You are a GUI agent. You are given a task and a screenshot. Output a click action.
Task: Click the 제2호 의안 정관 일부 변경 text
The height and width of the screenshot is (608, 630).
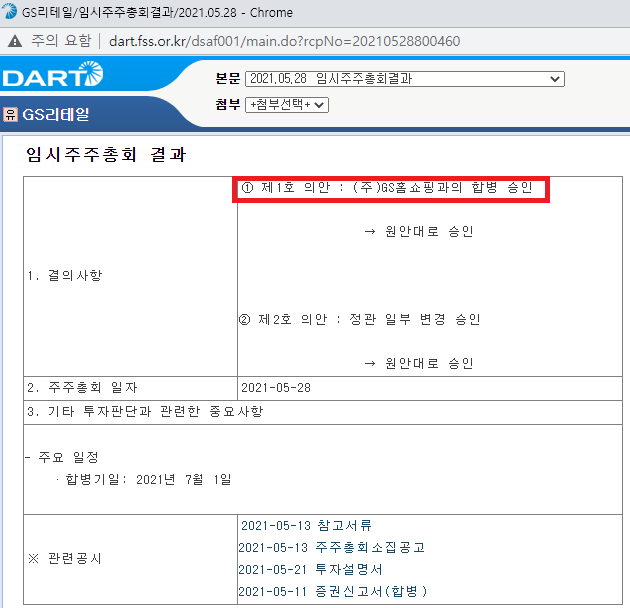point(360,319)
